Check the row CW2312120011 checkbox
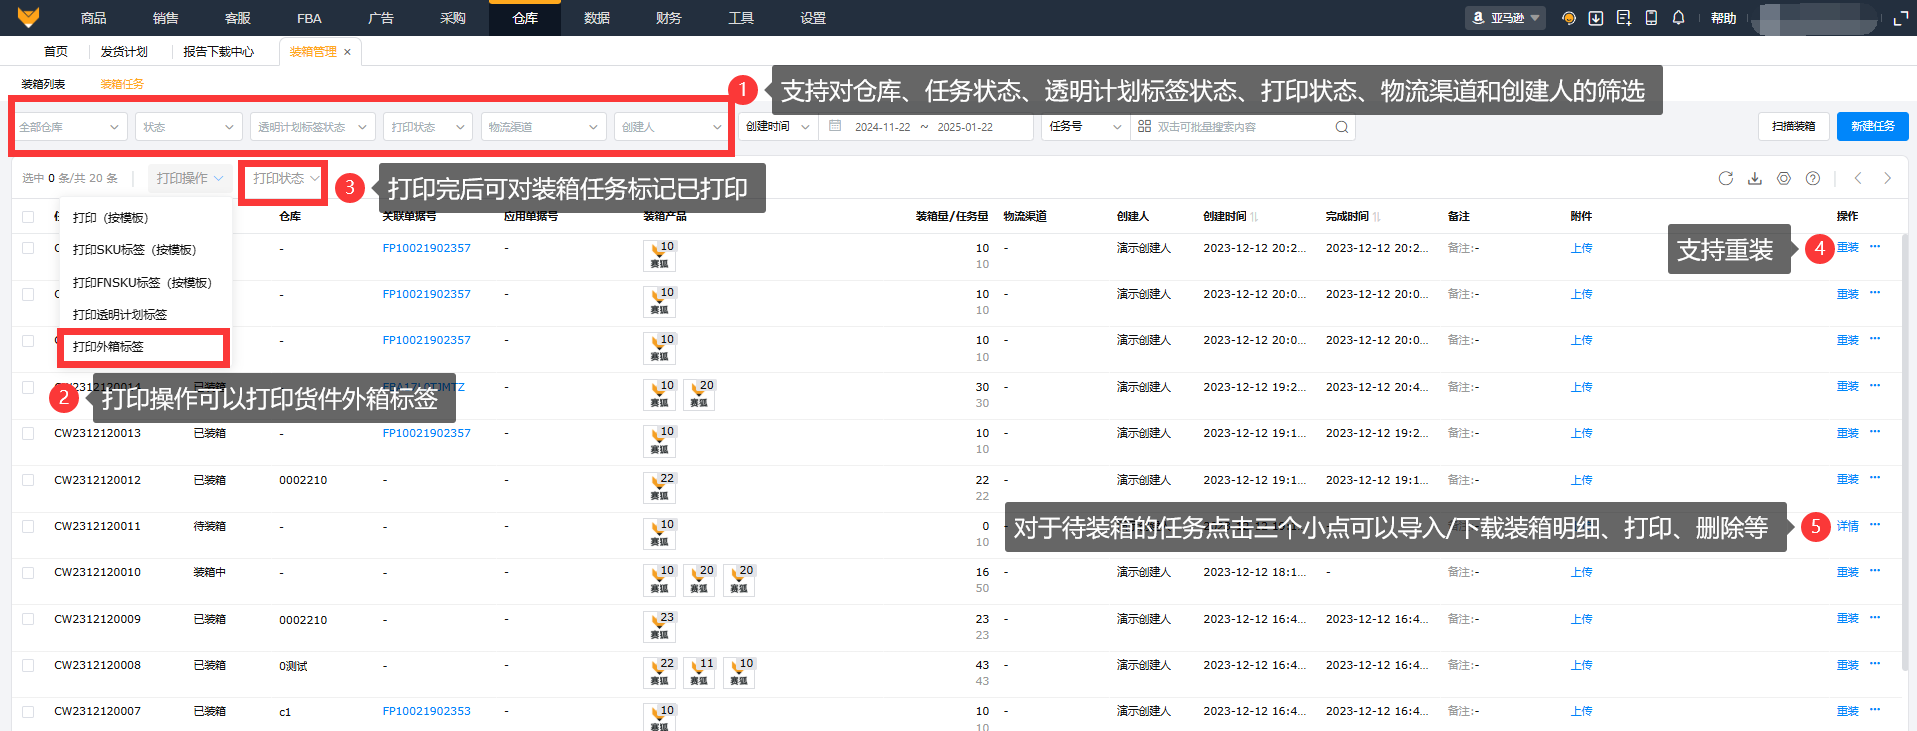 pyautogui.click(x=28, y=526)
